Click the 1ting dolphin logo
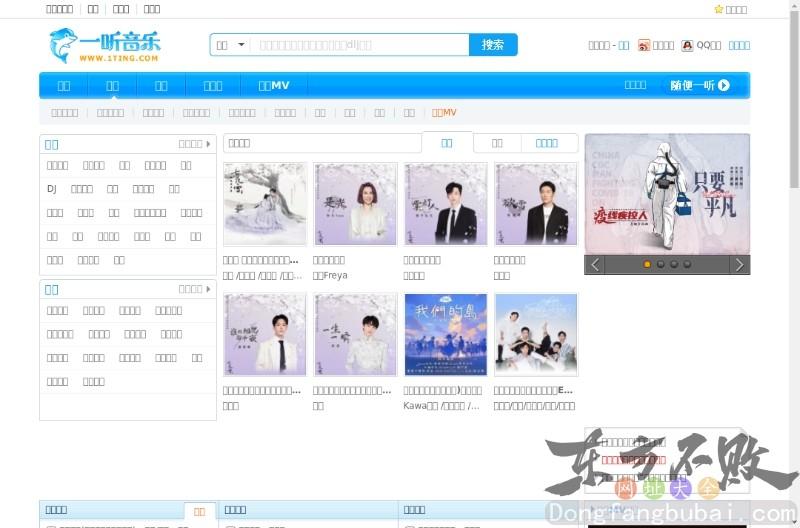800x528 pixels. pos(104,45)
